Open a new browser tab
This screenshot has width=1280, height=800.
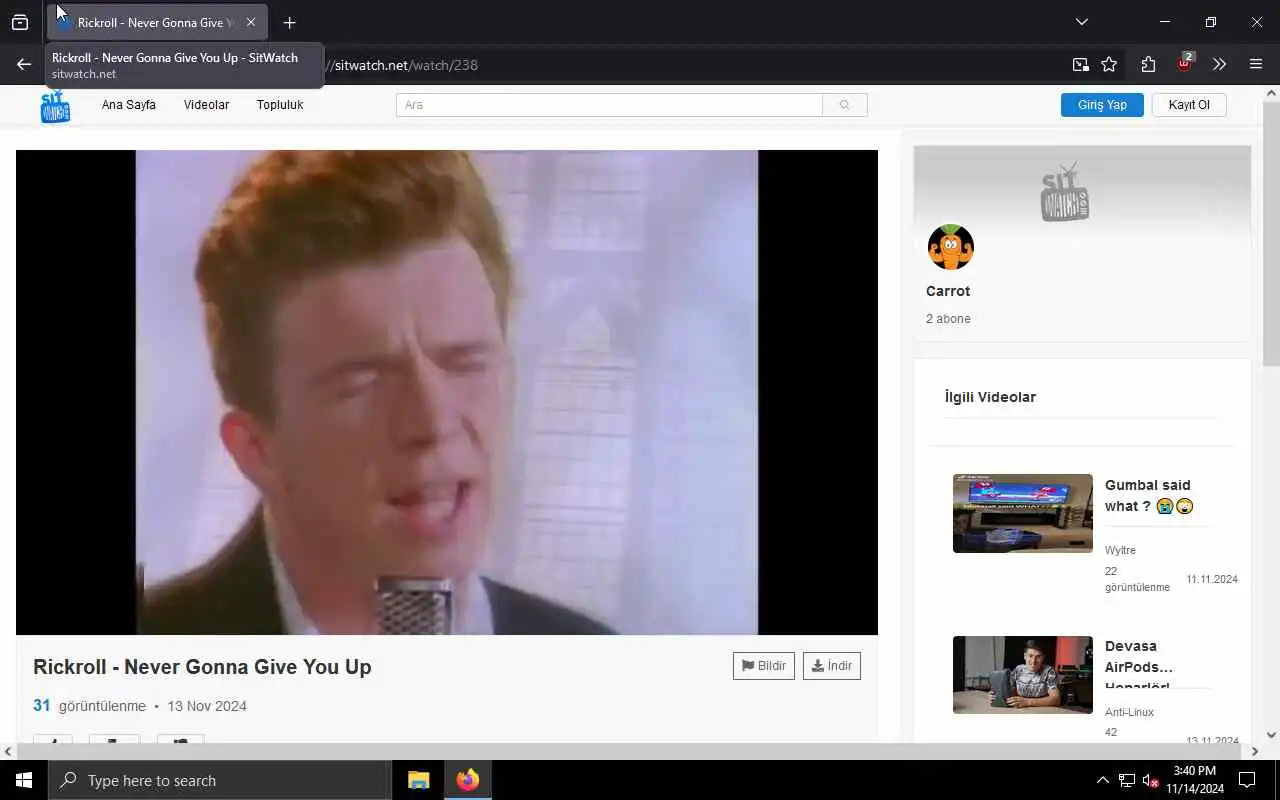click(x=289, y=22)
